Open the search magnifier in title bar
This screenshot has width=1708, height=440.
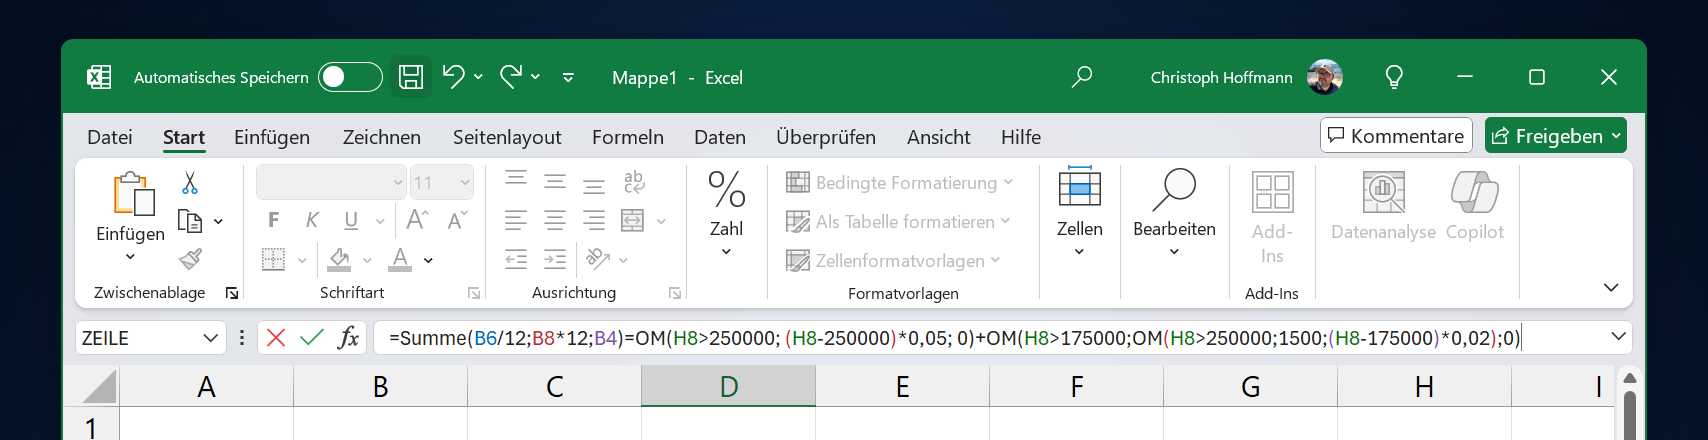[1081, 77]
